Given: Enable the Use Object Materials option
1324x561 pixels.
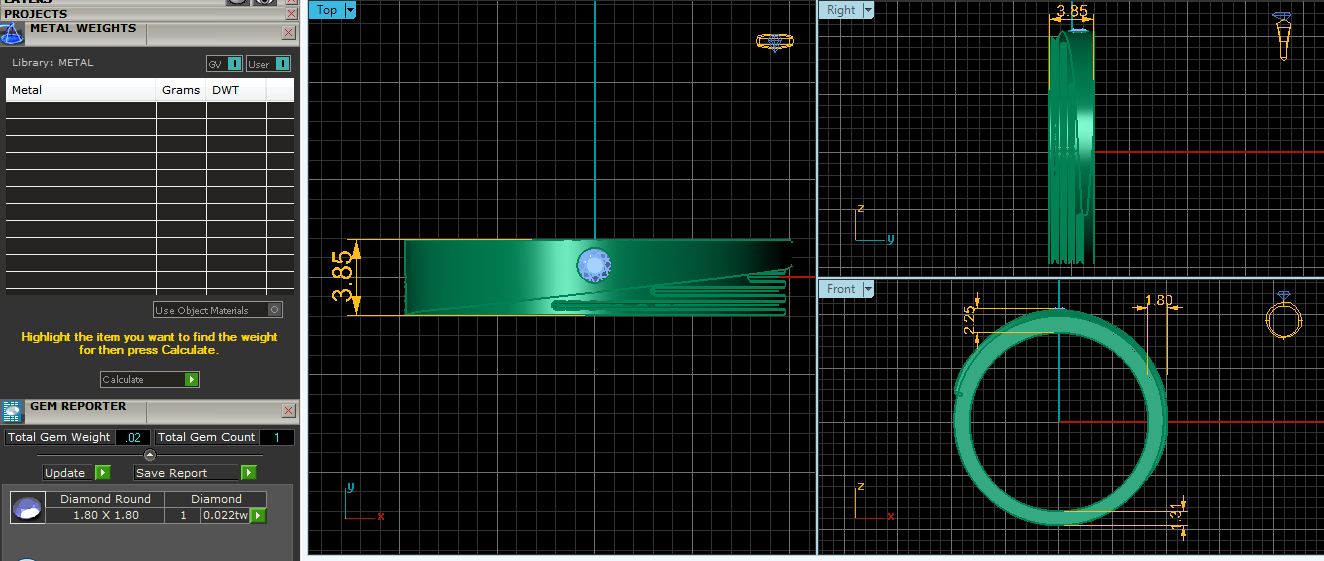Looking at the screenshot, I should pos(275,310).
